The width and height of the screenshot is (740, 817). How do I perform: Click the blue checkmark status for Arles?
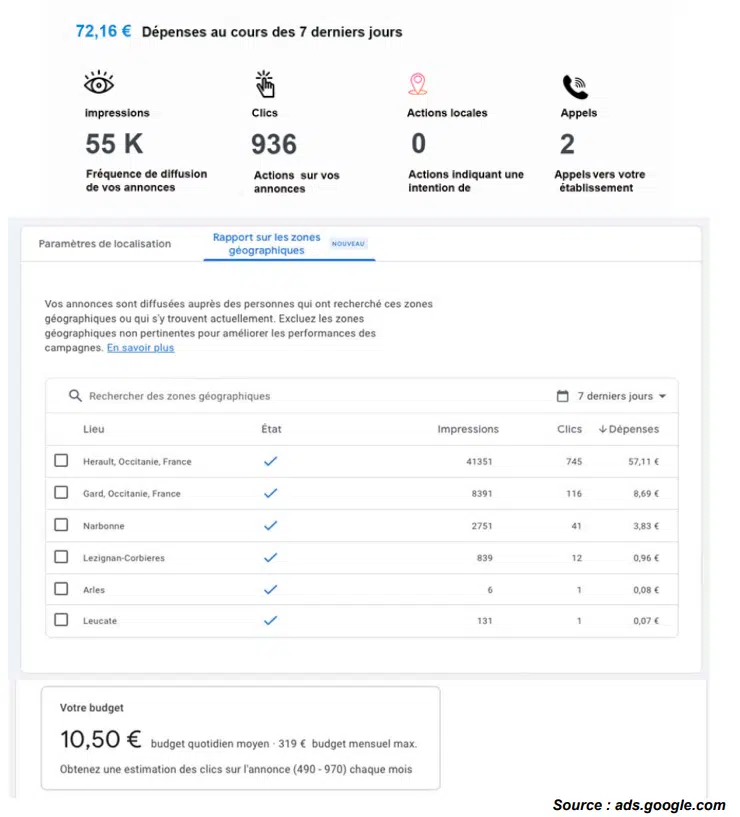[270, 589]
